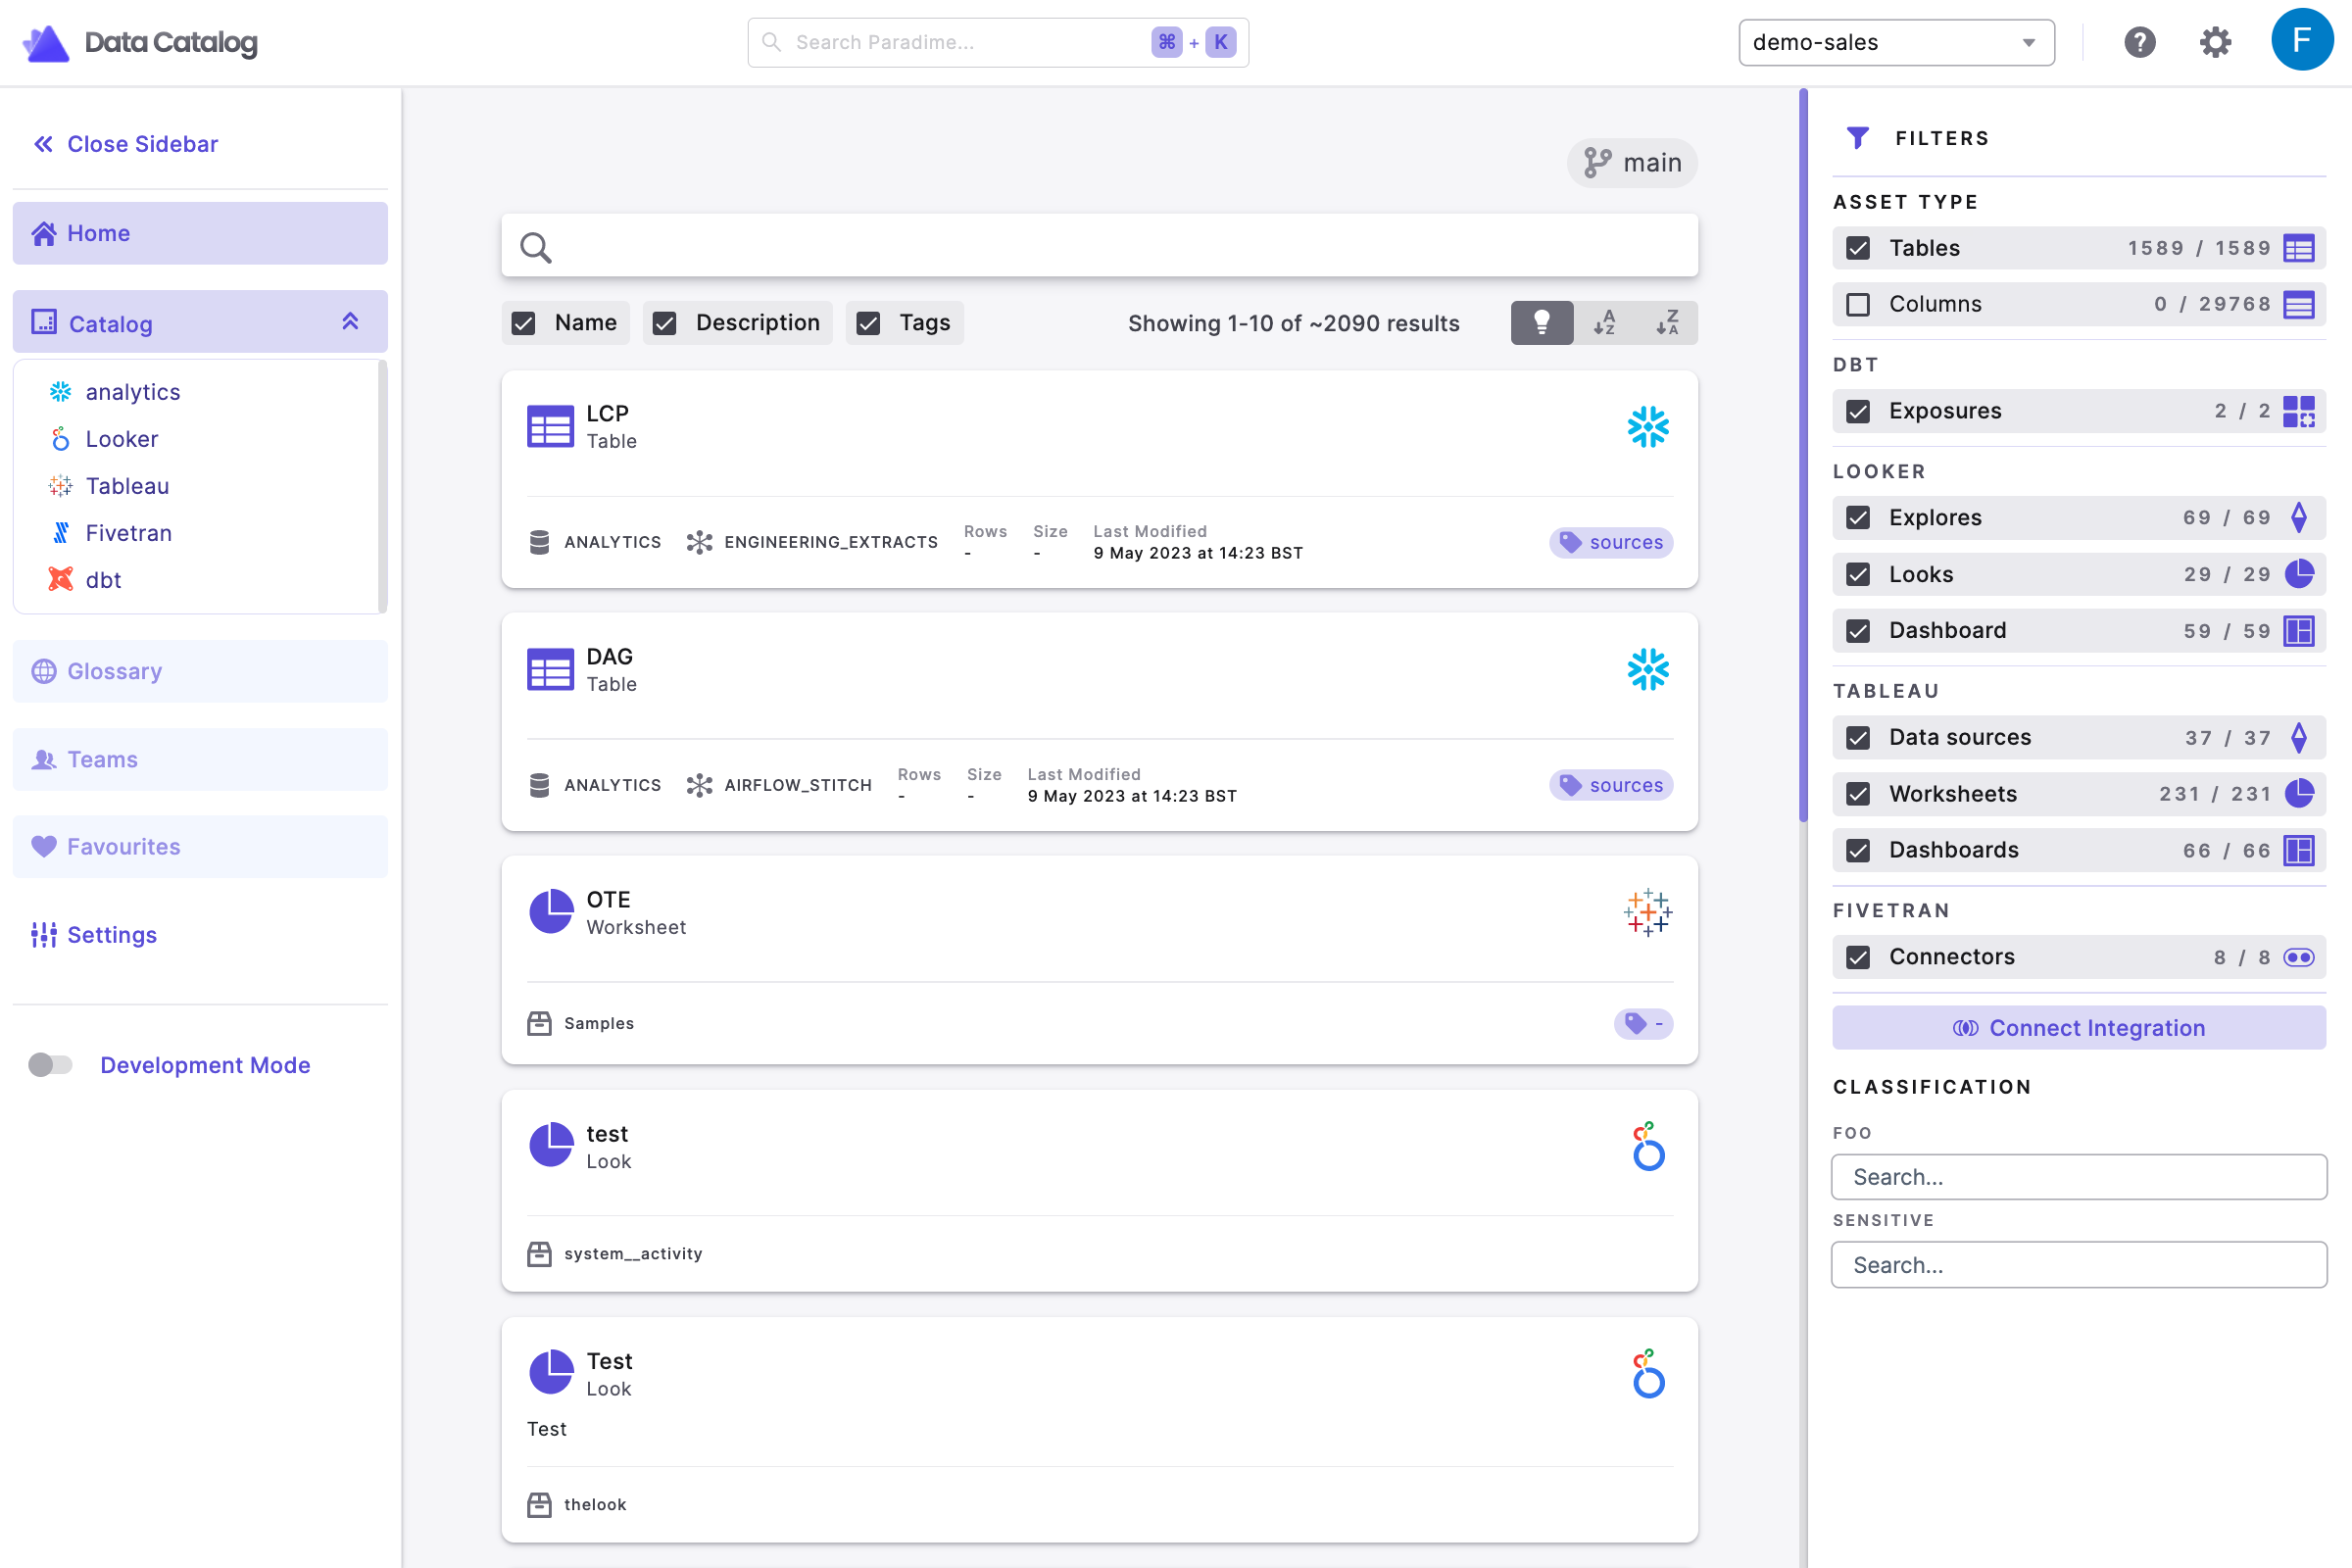Click the Paradime logo icon
The height and width of the screenshot is (1568, 2352).
click(x=45, y=43)
